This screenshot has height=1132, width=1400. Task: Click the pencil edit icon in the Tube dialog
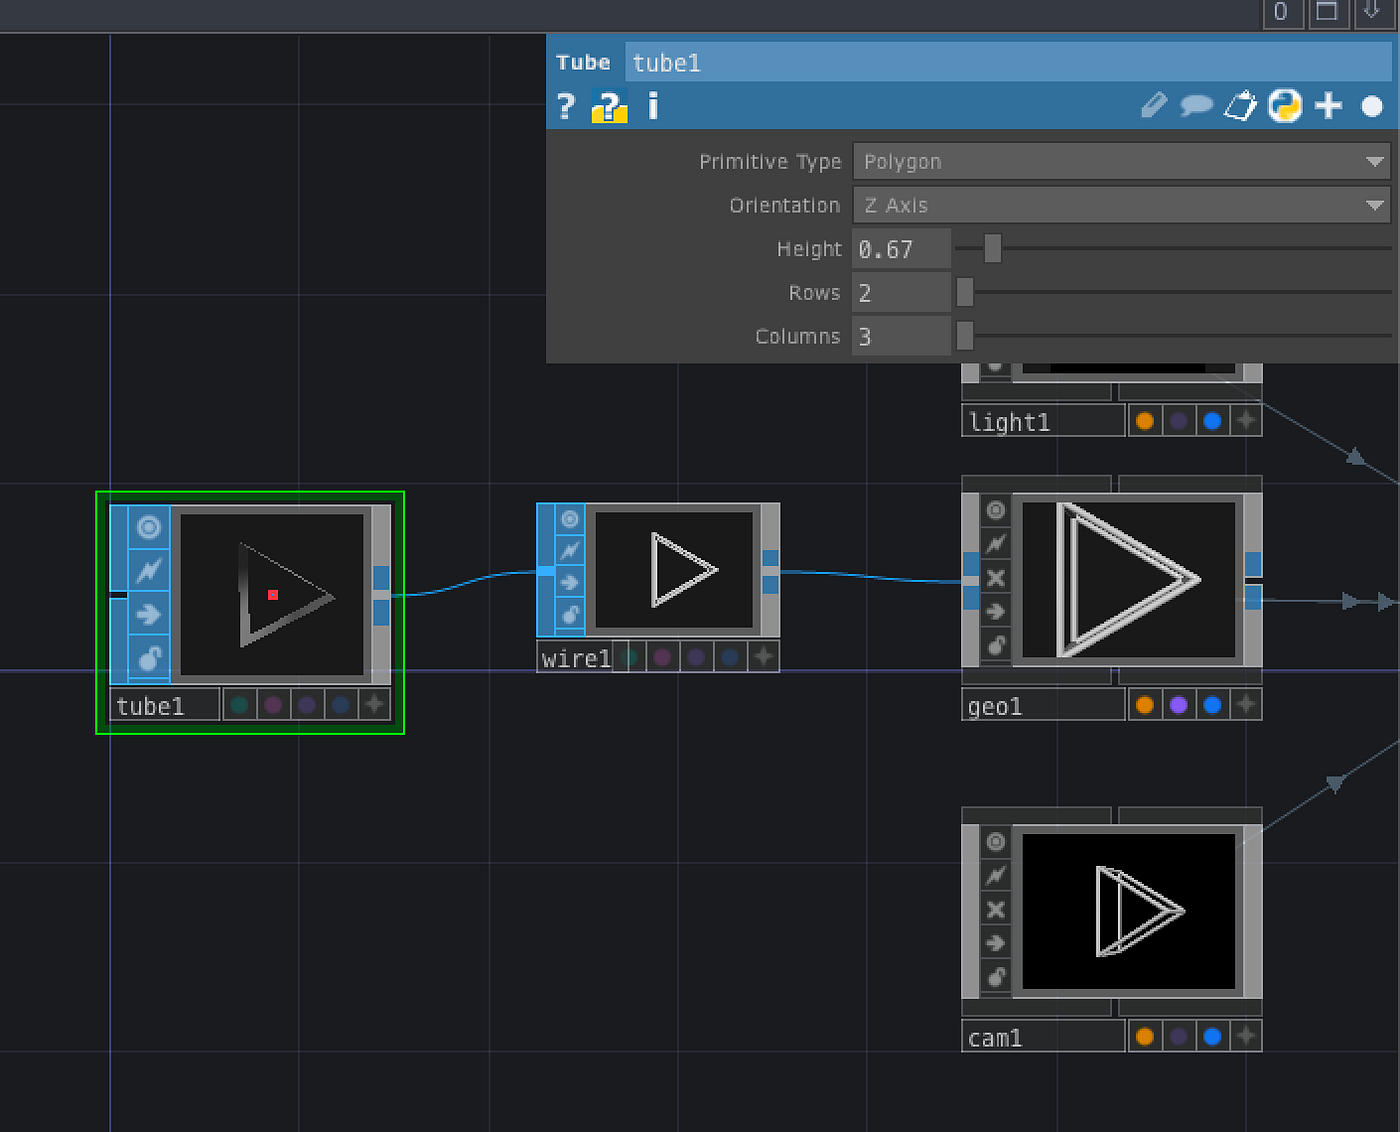coord(1154,105)
